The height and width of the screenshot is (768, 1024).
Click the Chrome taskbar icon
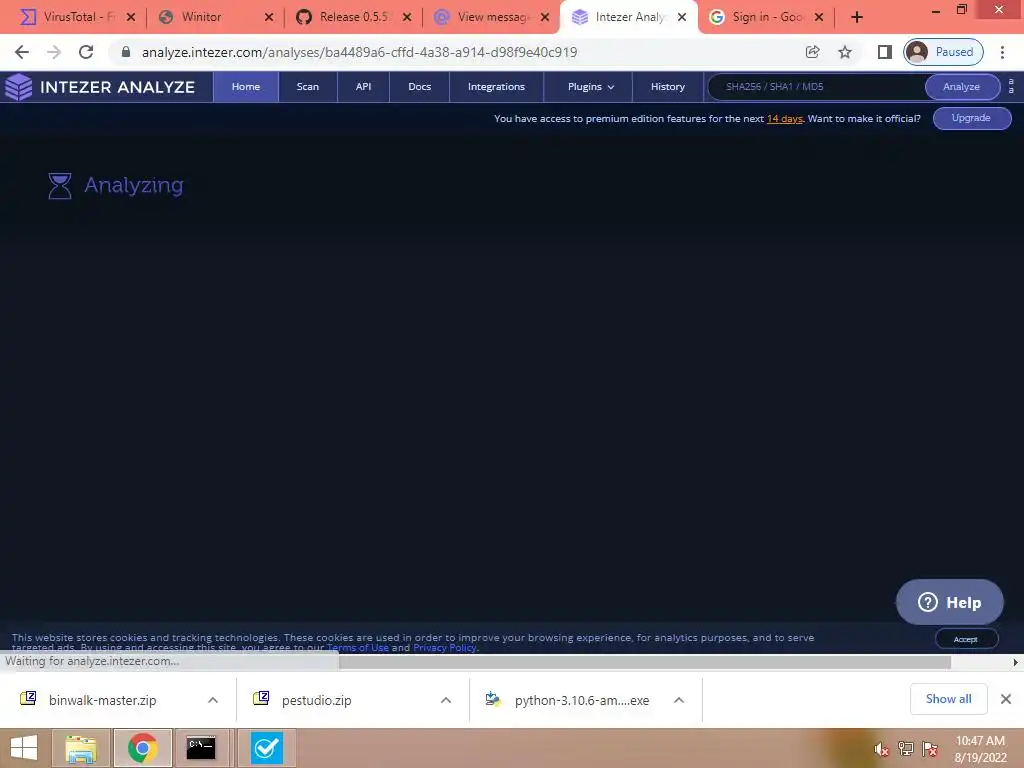tap(142, 748)
